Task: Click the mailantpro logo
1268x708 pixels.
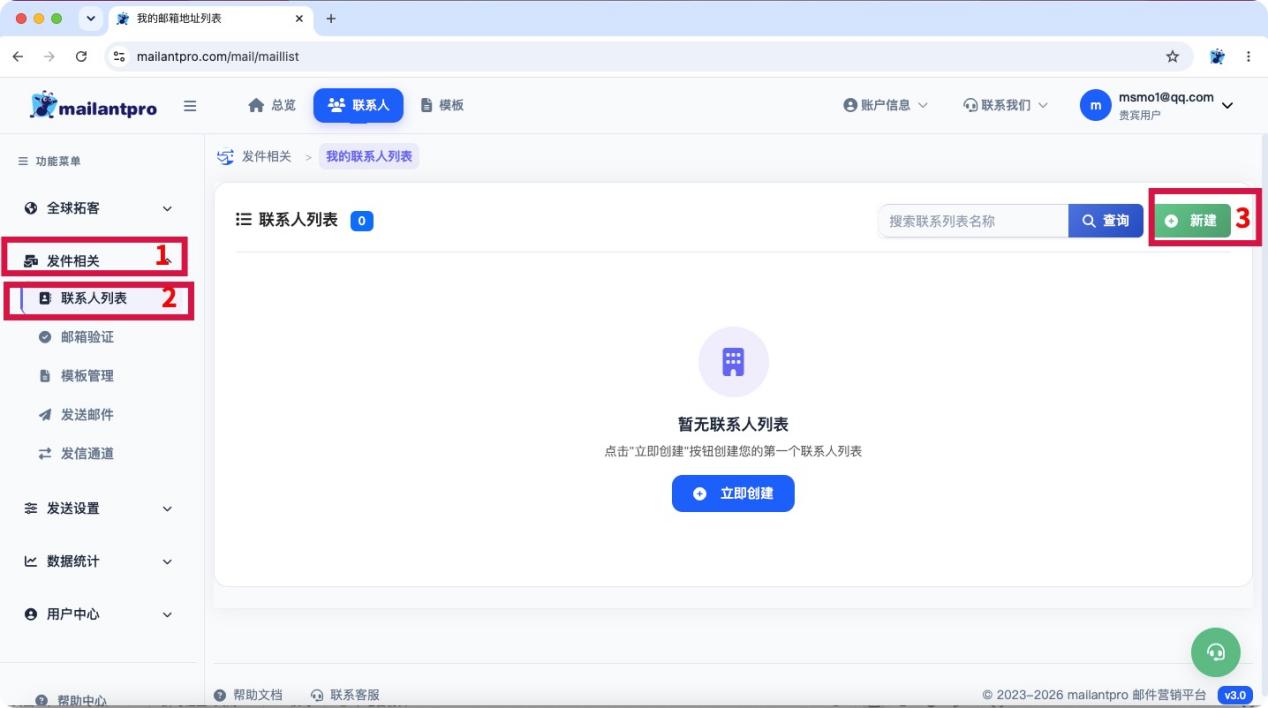Action: point(93,105)
